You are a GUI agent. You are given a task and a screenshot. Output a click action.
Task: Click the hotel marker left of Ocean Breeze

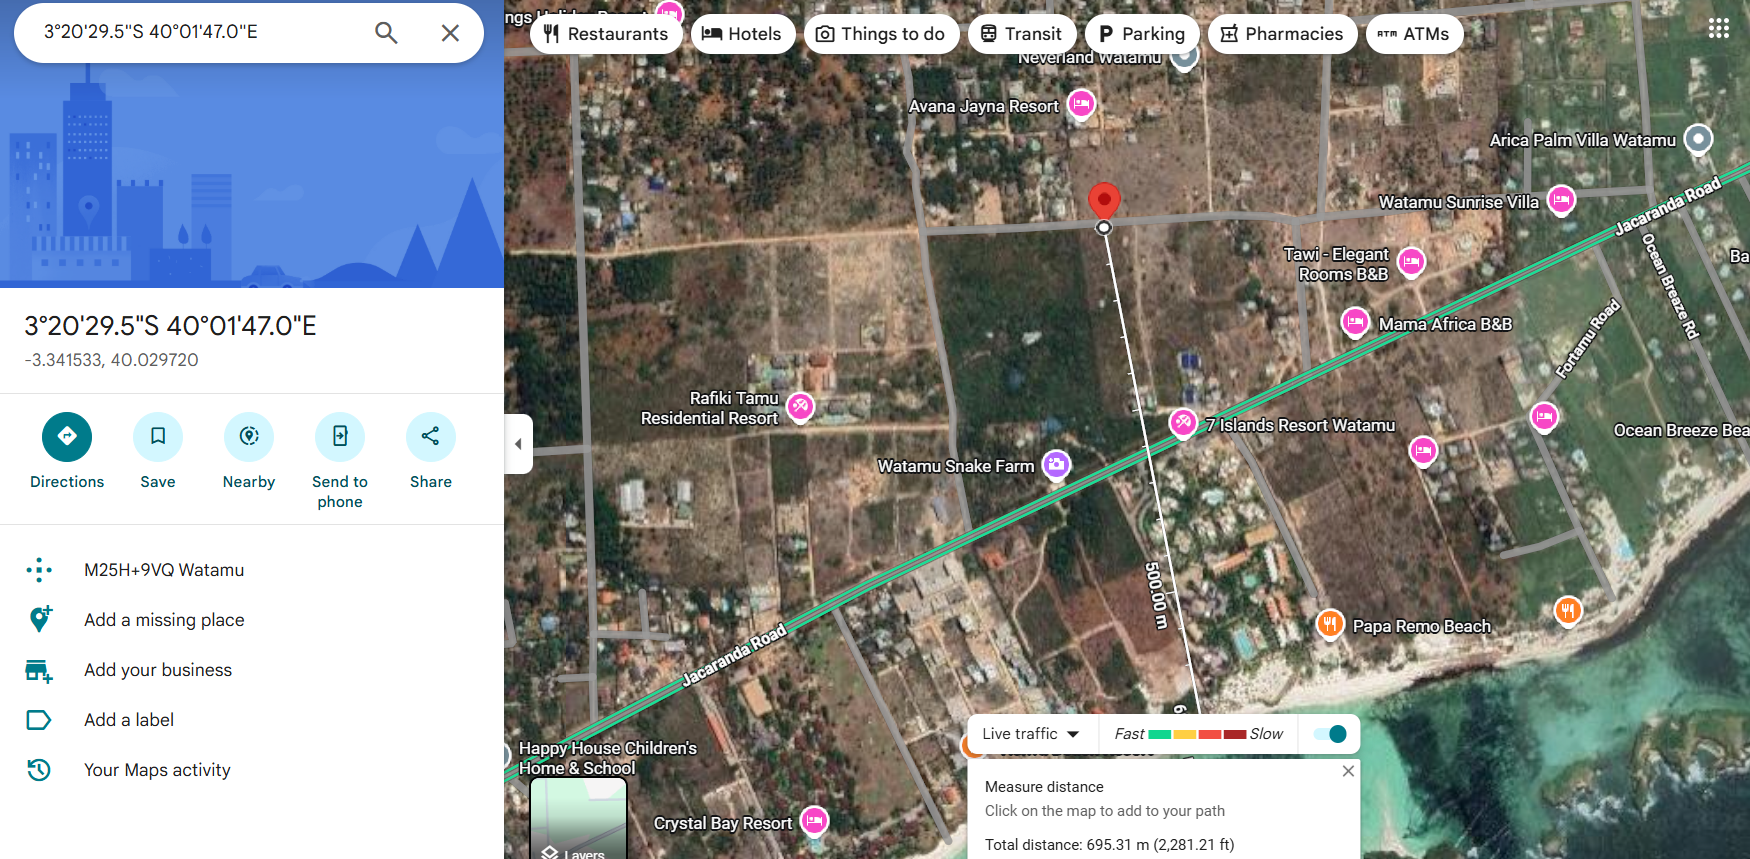[1544, 416]
